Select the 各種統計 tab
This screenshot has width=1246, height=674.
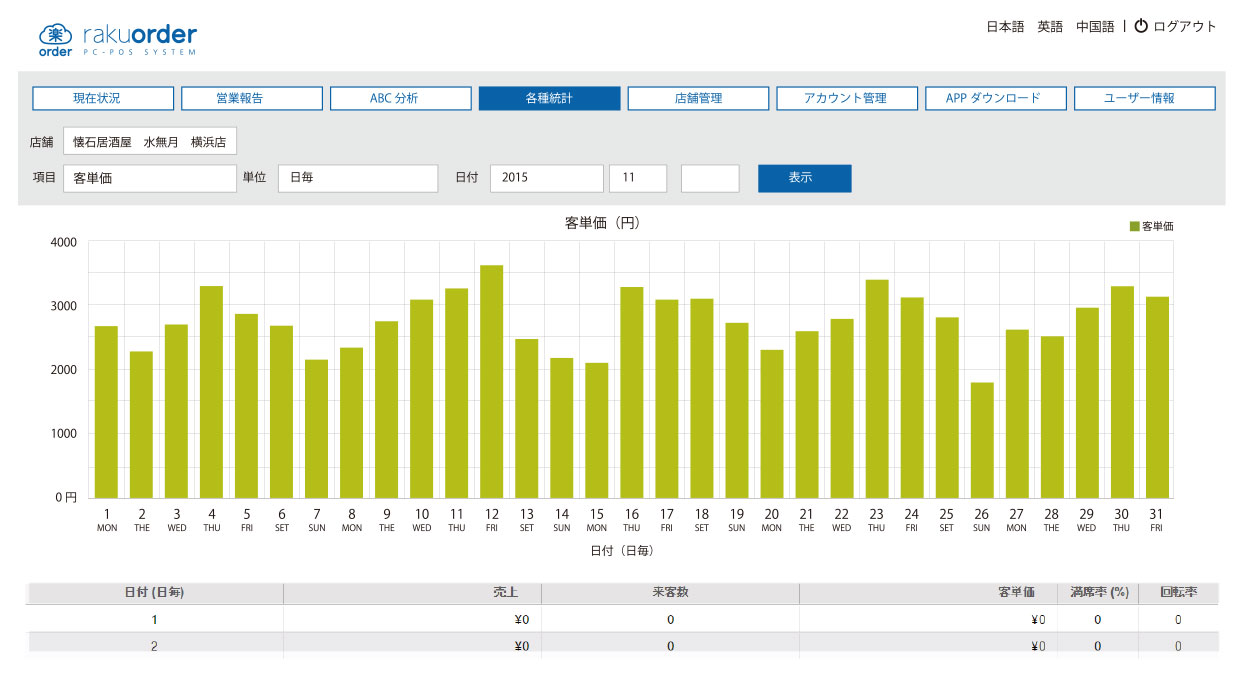[x=549, y=98]
